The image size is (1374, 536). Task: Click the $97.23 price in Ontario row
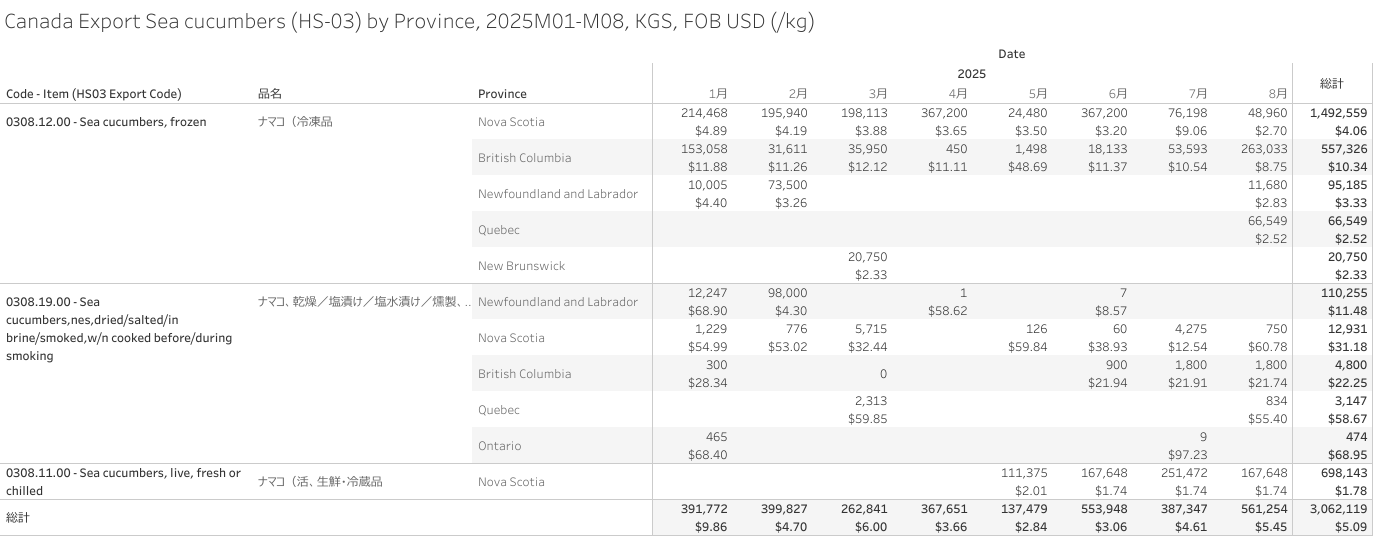[x=1187, y=455]
